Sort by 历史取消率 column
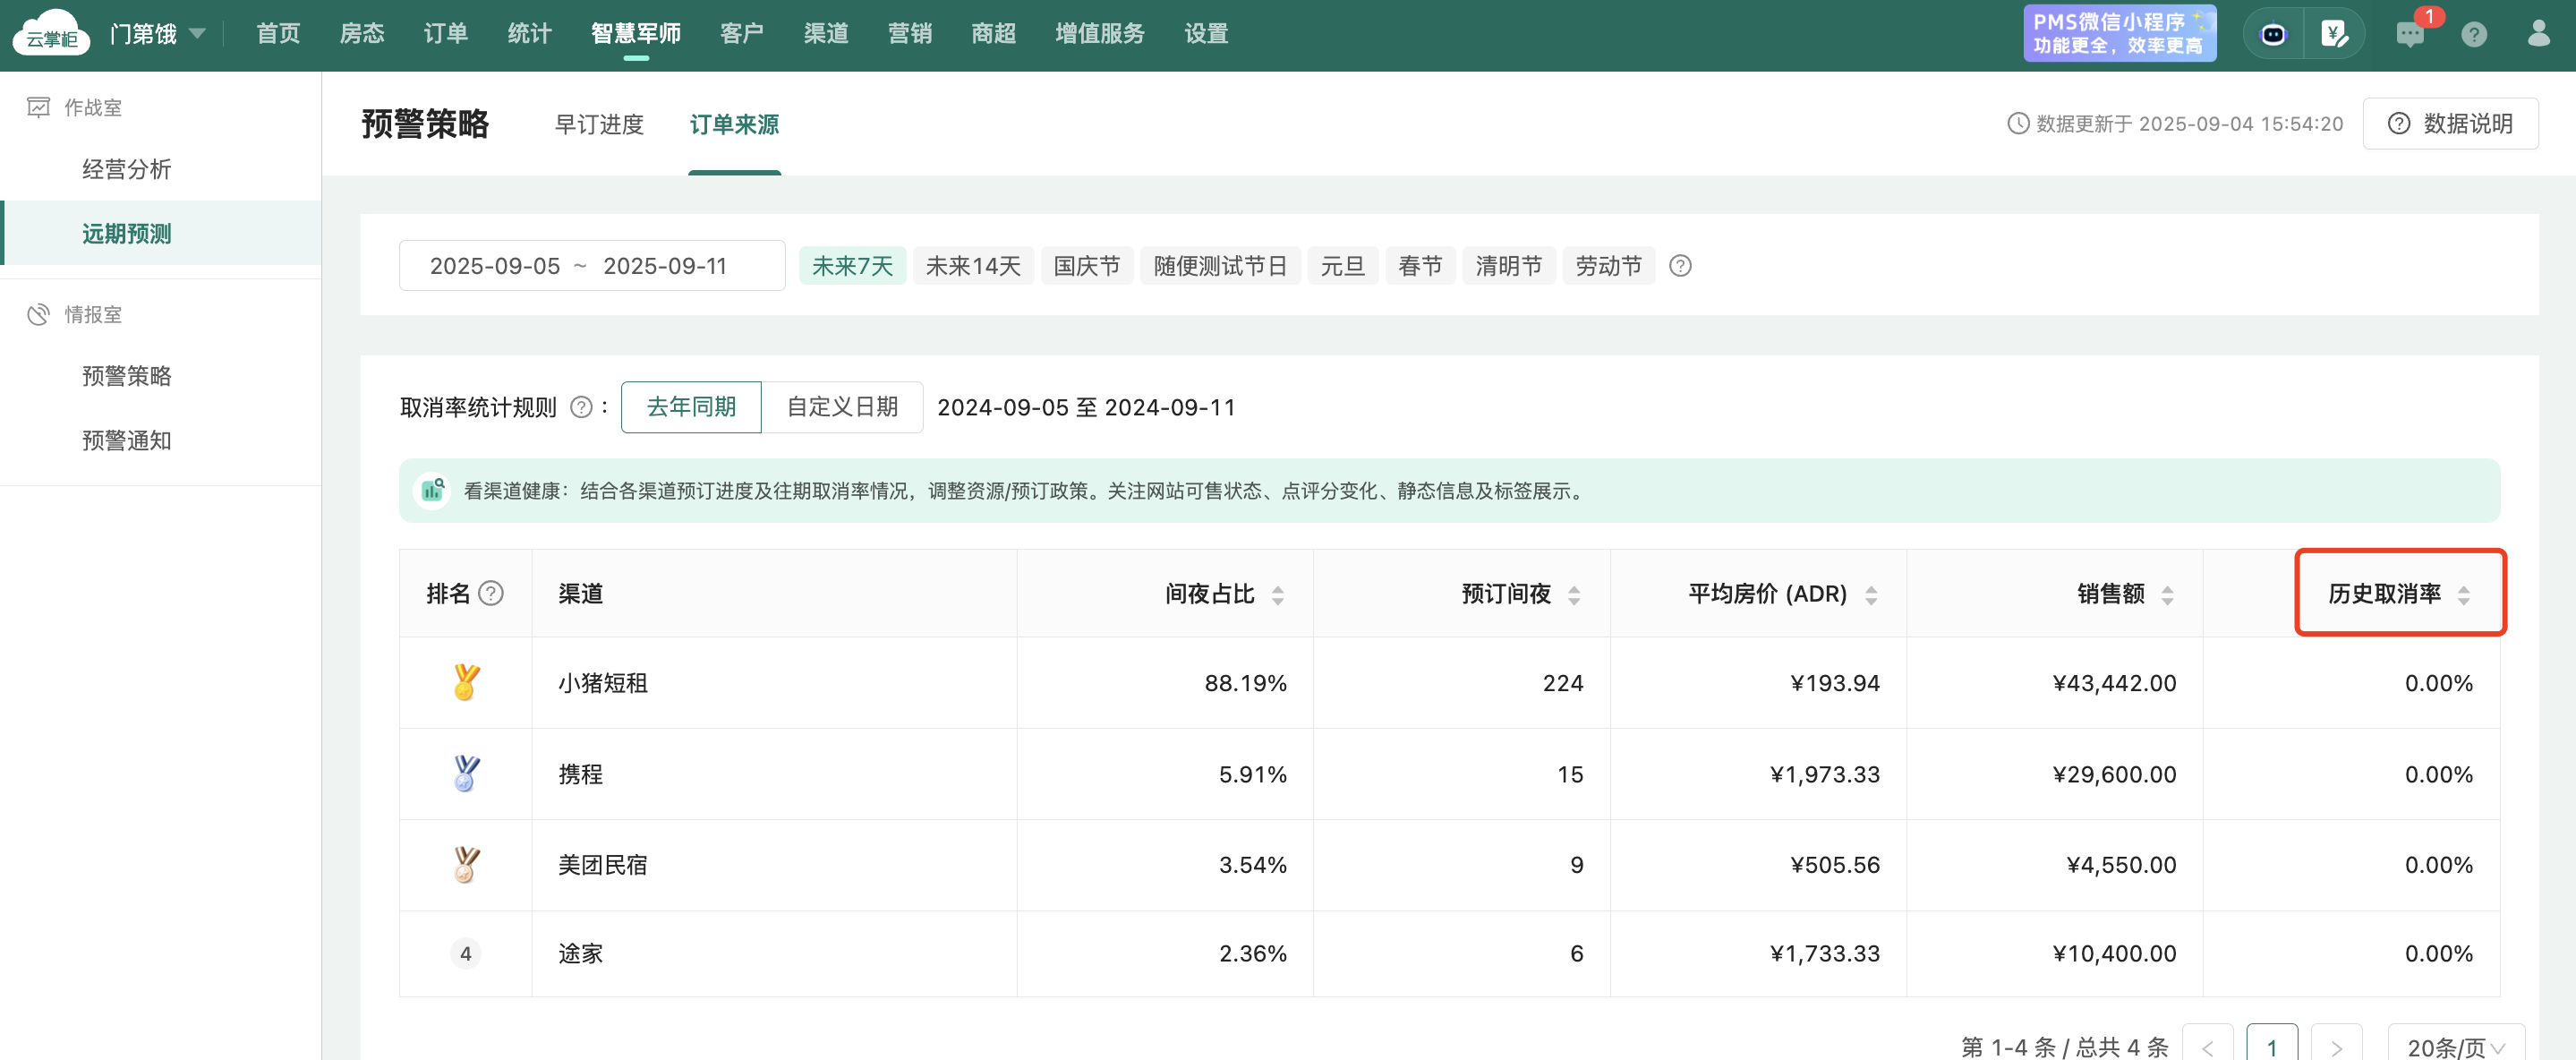Viewport: 2576px width, 1060px height. (2463, 595)
